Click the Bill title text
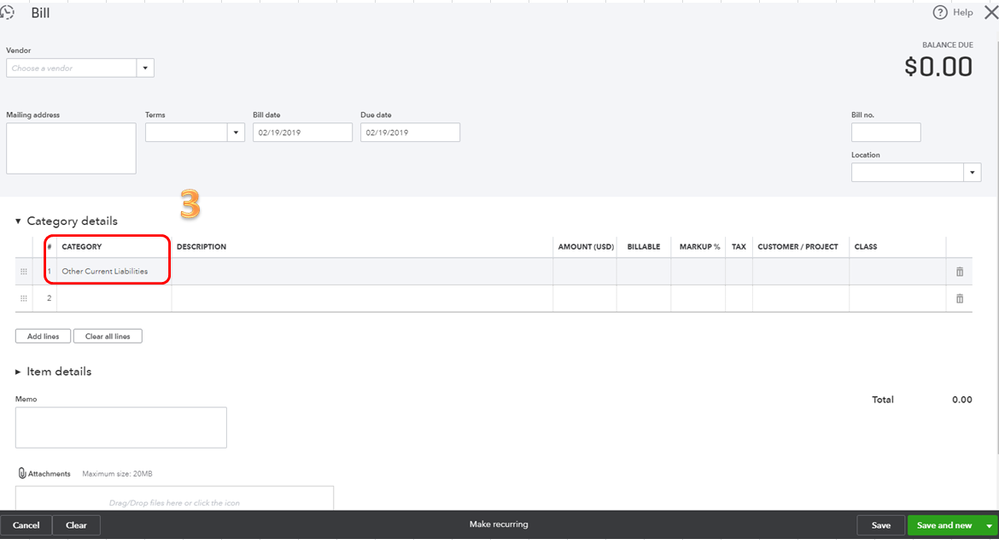This screenshot has height=540, width=999. [40, 13]
